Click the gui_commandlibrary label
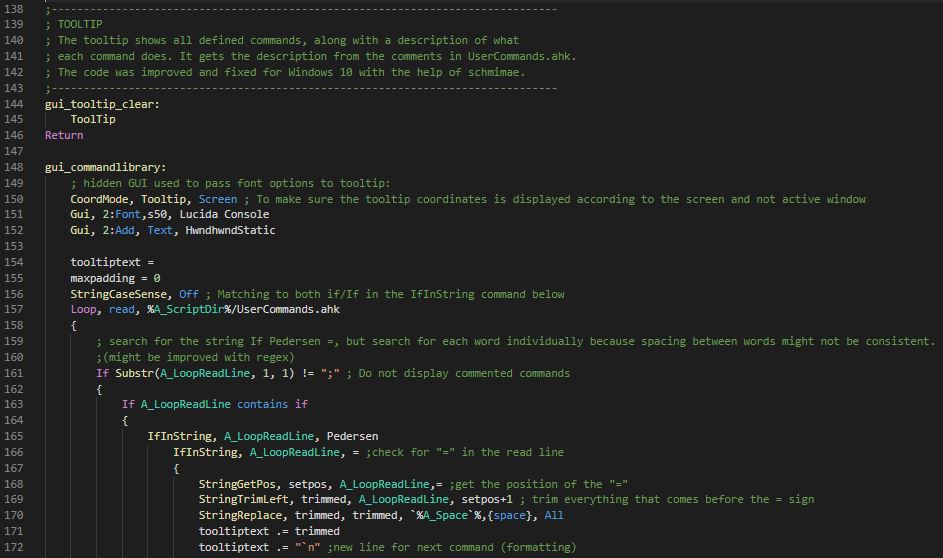Viewport: 943px width, 558px height. [105, 167]
